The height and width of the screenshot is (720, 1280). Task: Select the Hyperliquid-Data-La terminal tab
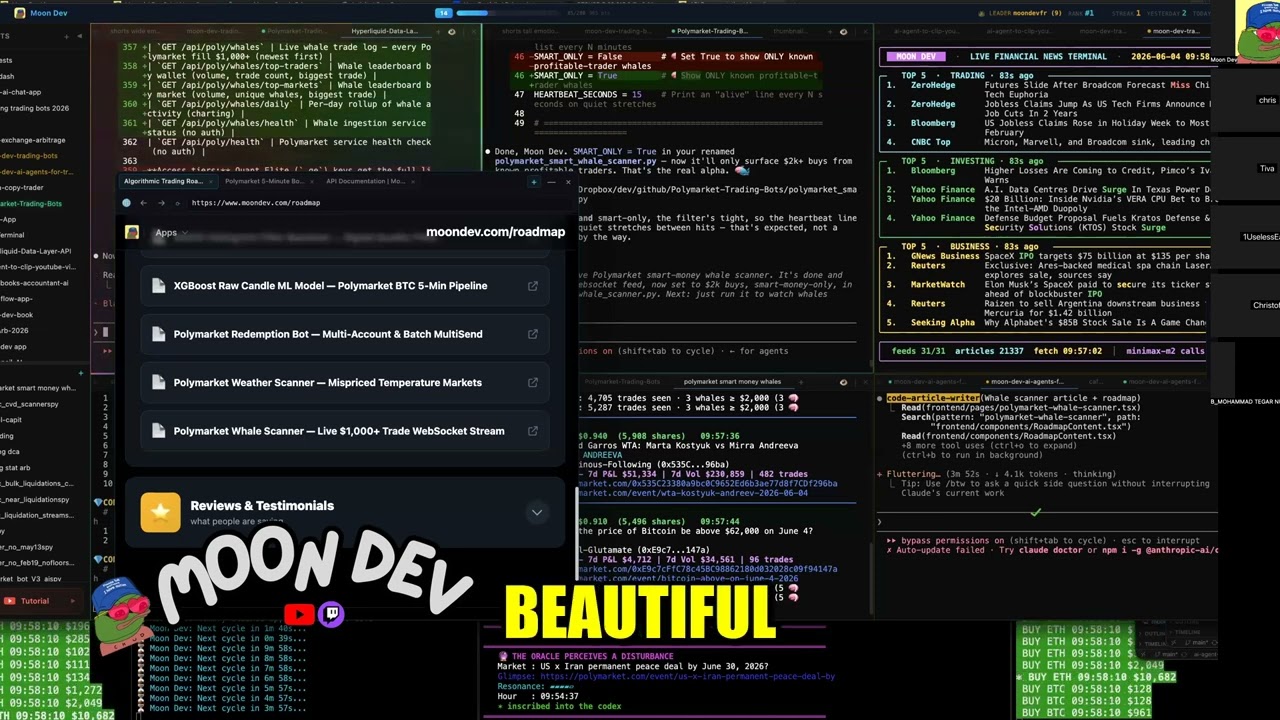click(x=385, y=32)
